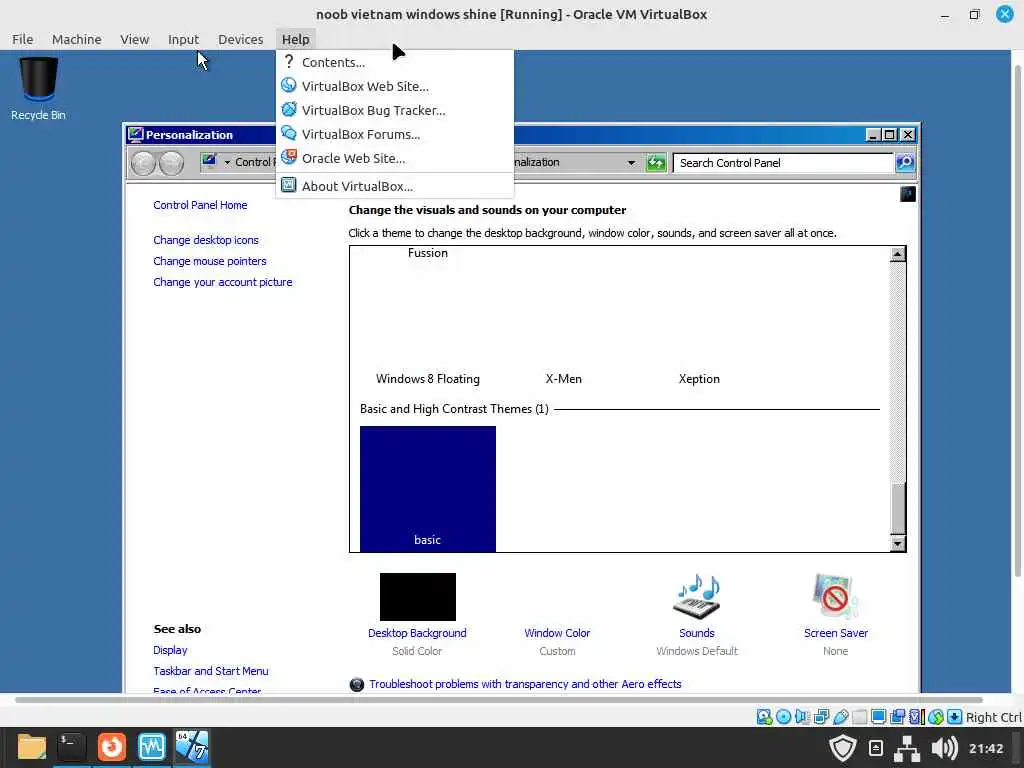Viewport: 1024px width, 768px height.
Task: Open the Desktop Background link
Action: click(417, 633)
